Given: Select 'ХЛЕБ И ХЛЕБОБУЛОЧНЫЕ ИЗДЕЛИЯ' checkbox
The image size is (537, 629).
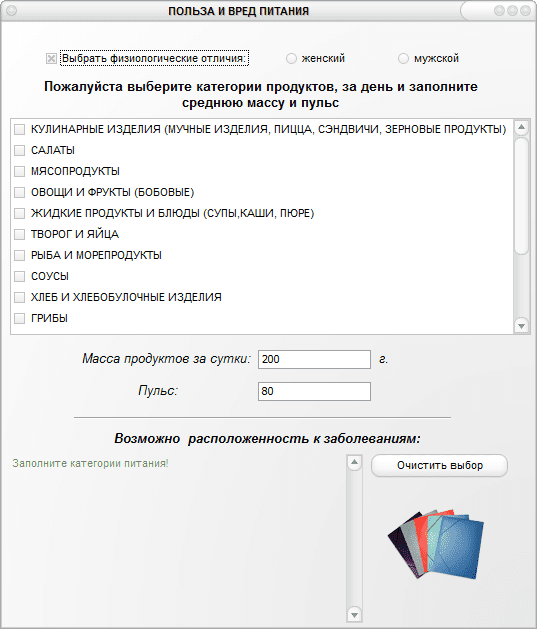Looking at the screenshot, I should pyautogui.click(x=19, y=297).
